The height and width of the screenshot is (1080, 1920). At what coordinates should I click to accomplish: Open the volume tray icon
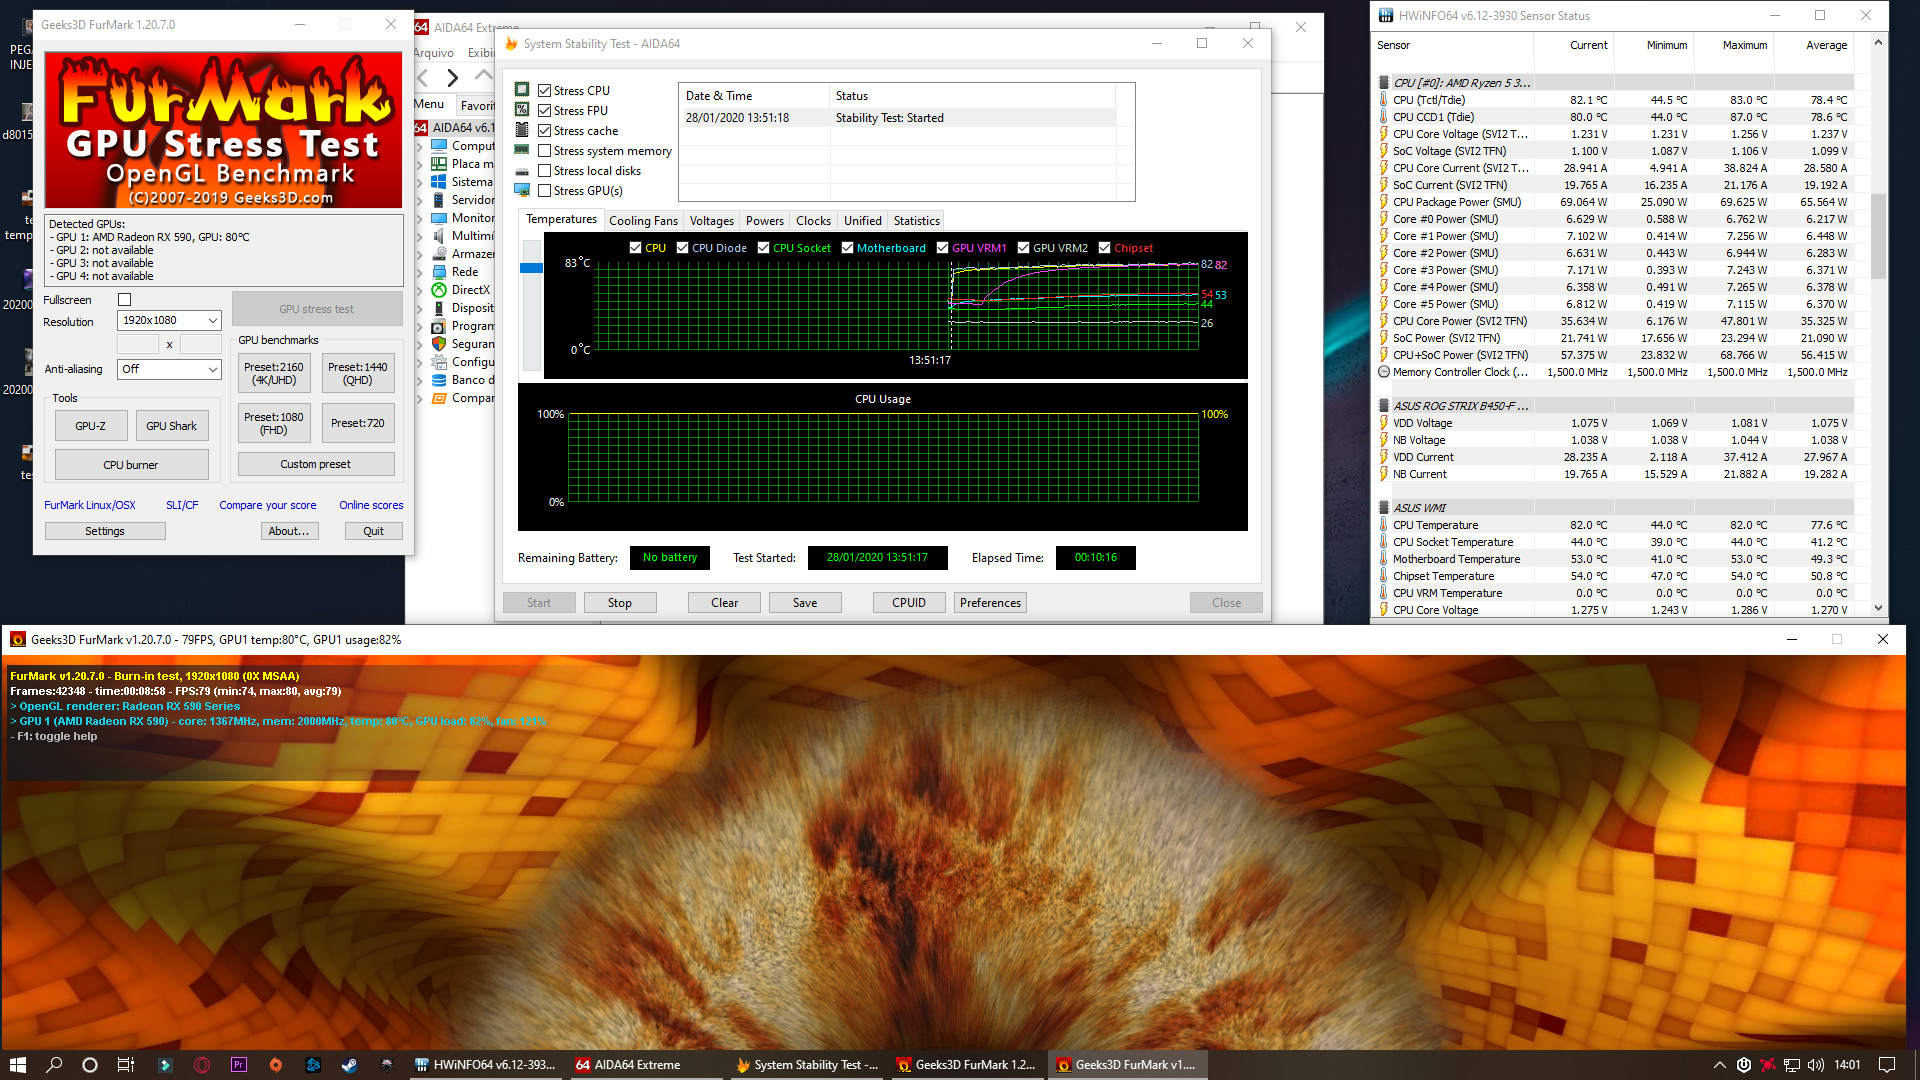[1816, 1065]
